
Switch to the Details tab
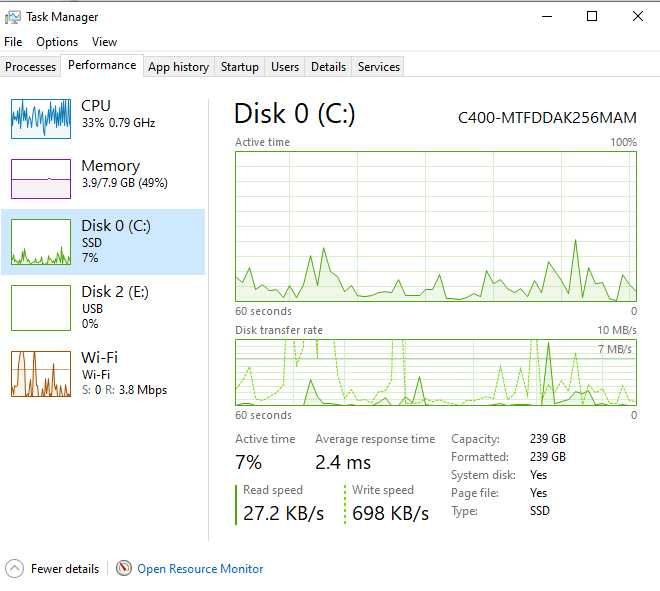coord(328,67)
